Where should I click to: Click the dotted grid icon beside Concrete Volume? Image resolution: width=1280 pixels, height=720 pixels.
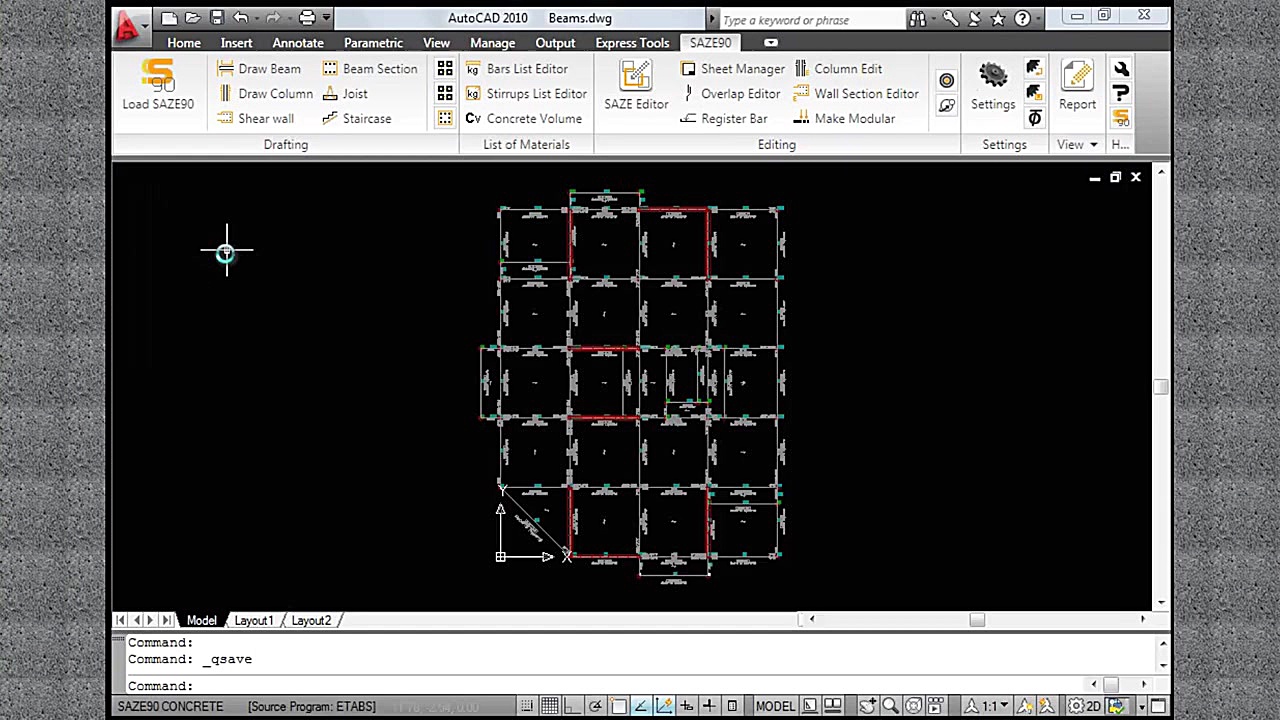445,119
